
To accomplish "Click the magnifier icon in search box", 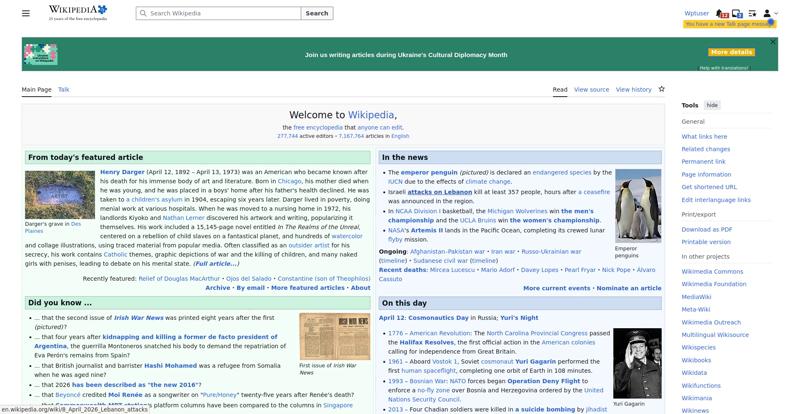I will [x=143, y=13].
